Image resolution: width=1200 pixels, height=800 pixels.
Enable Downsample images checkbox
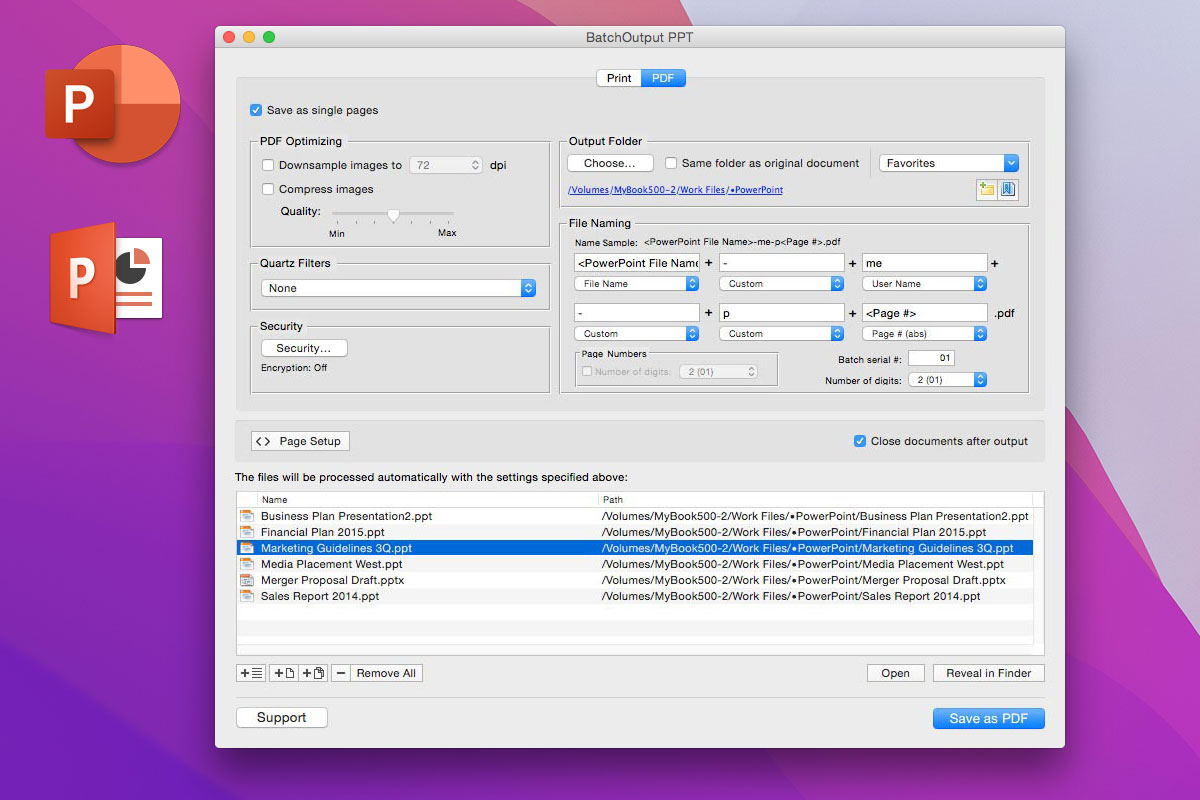(268, 165)
